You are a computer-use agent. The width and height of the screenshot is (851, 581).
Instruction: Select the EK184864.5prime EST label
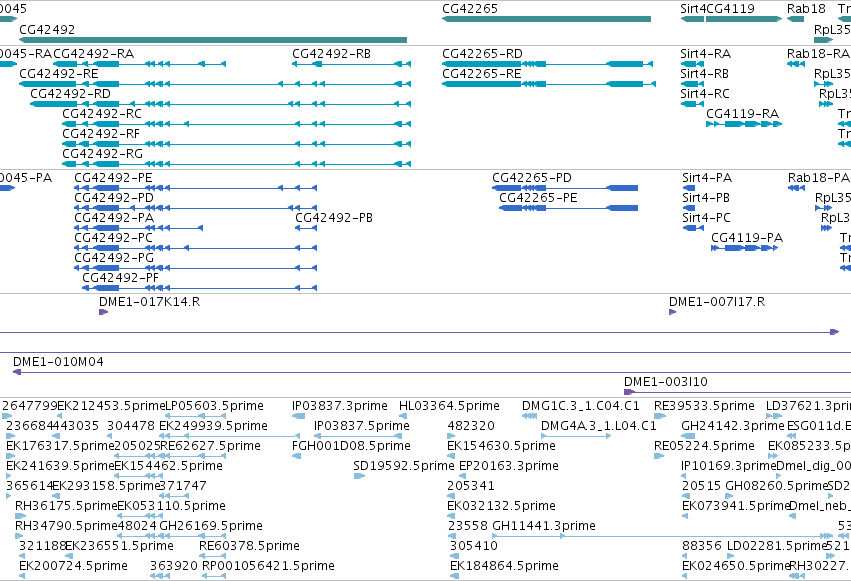[504, 567]
